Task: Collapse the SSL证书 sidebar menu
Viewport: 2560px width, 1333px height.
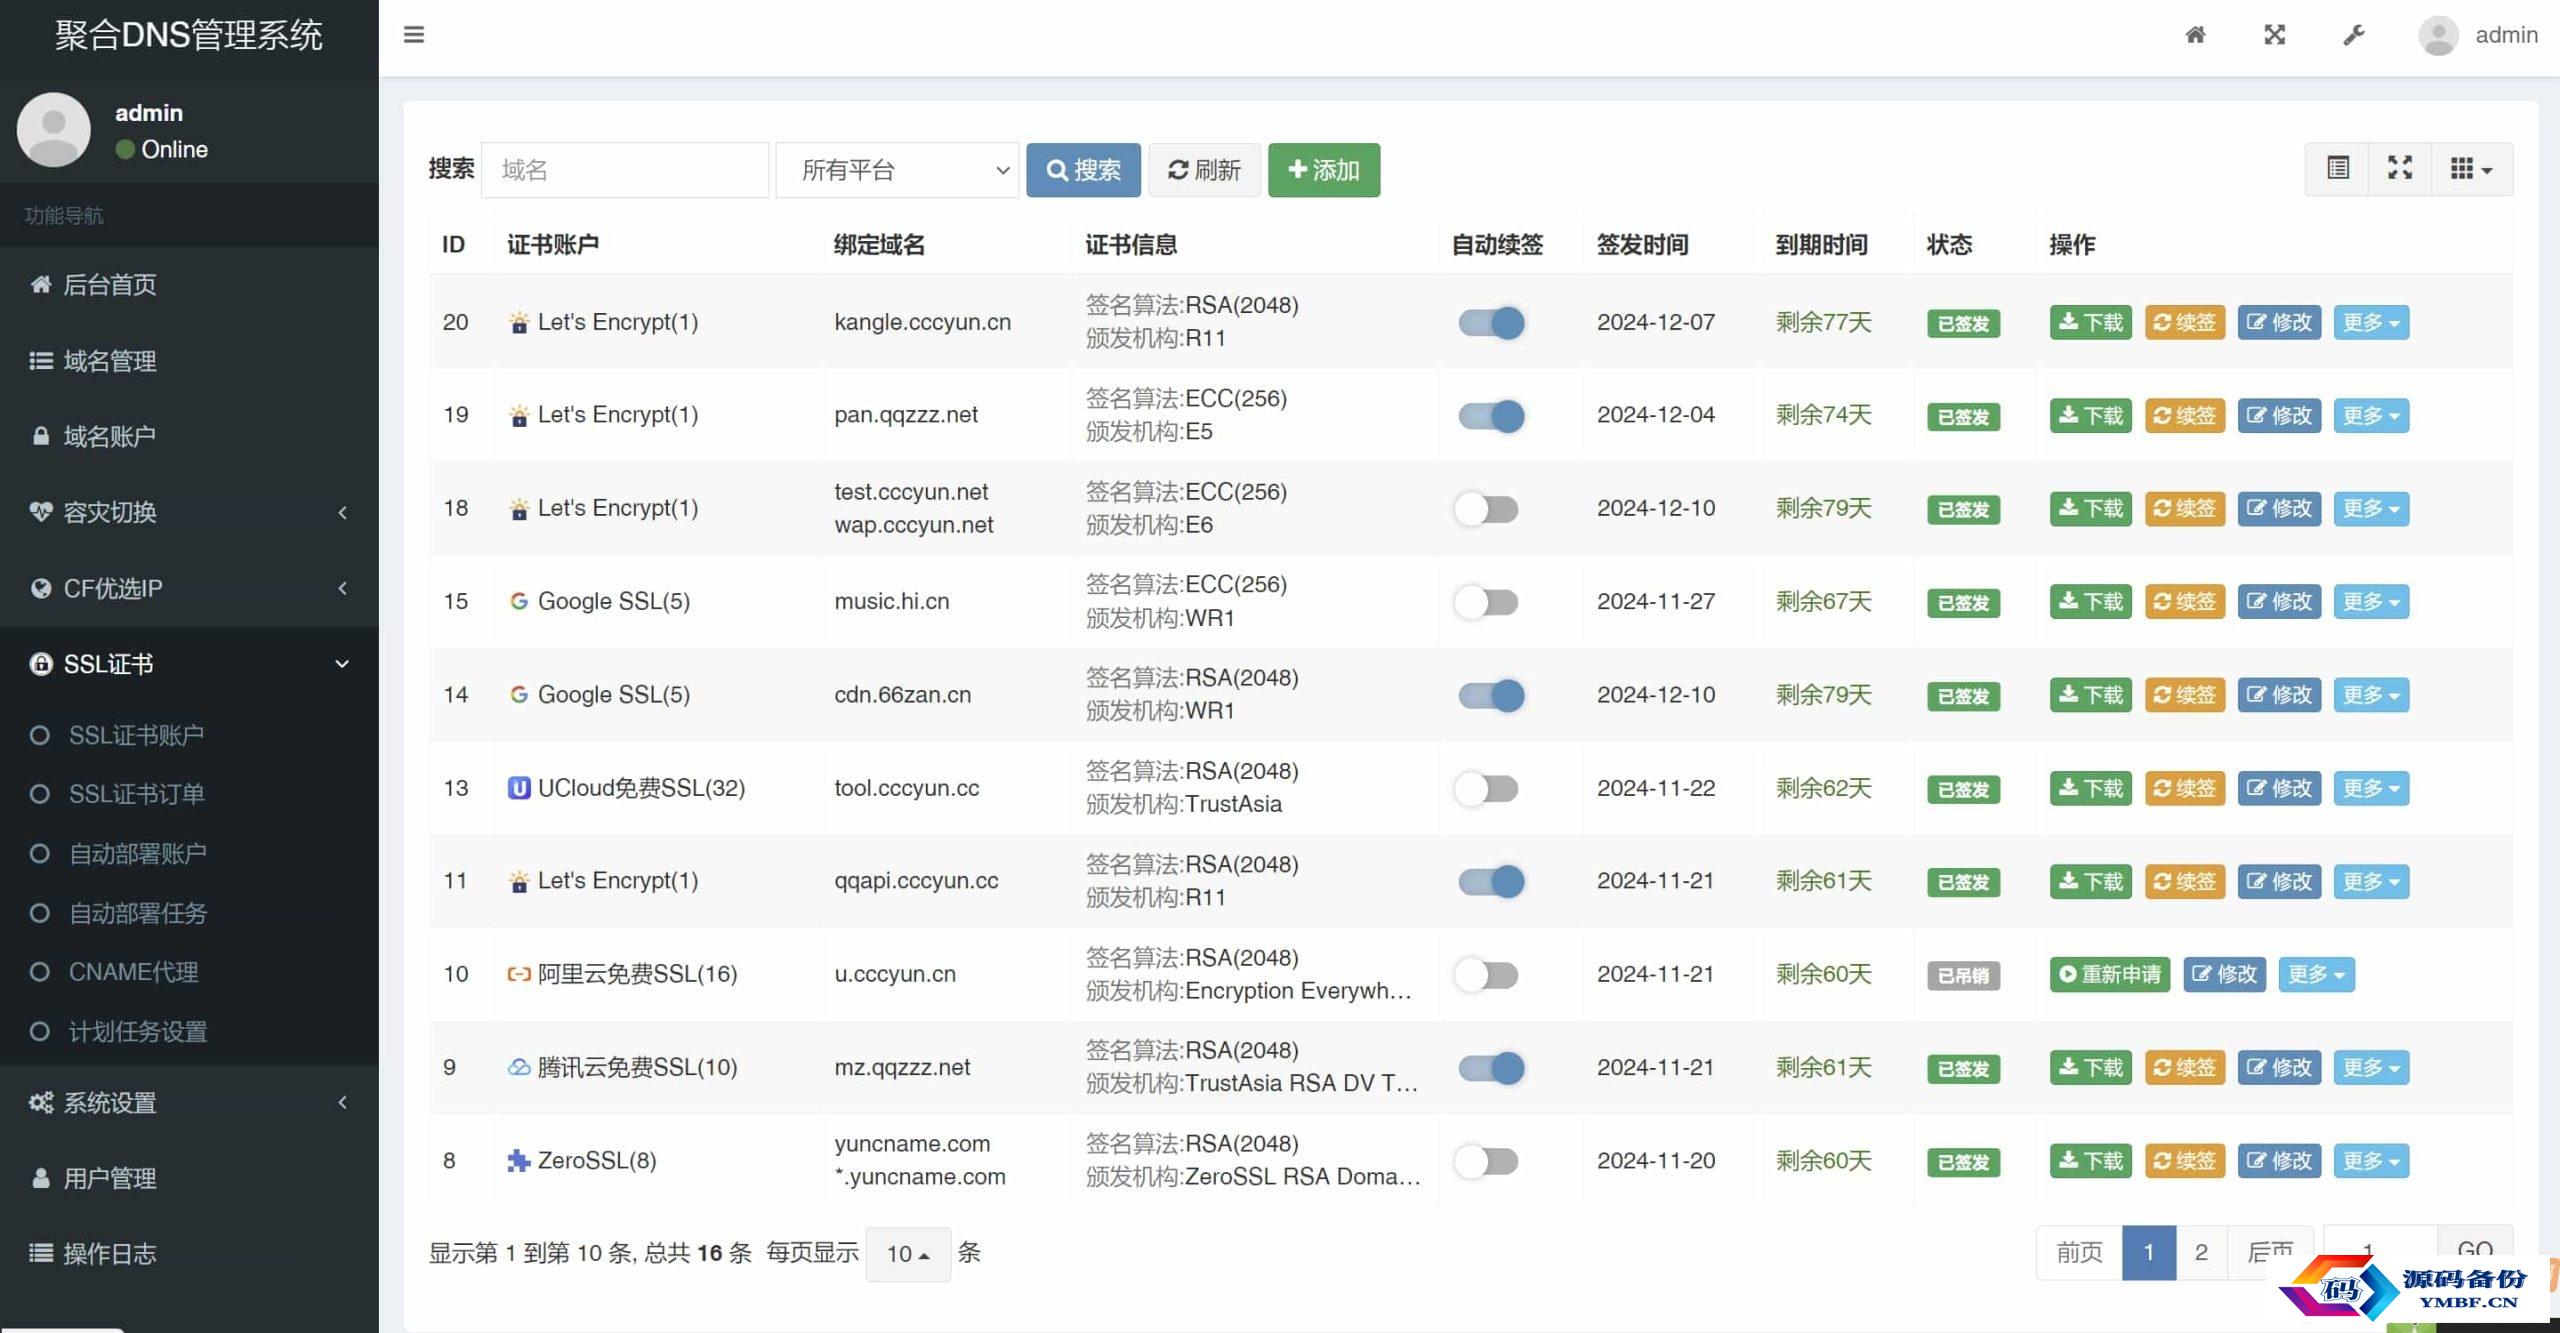Action: click(189, 664)
